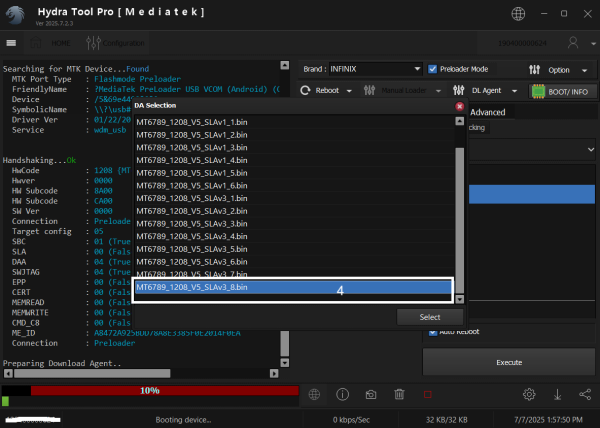
Task: Click the Option sliders icon
Action: pyautogui.click(x=534, y=70)
